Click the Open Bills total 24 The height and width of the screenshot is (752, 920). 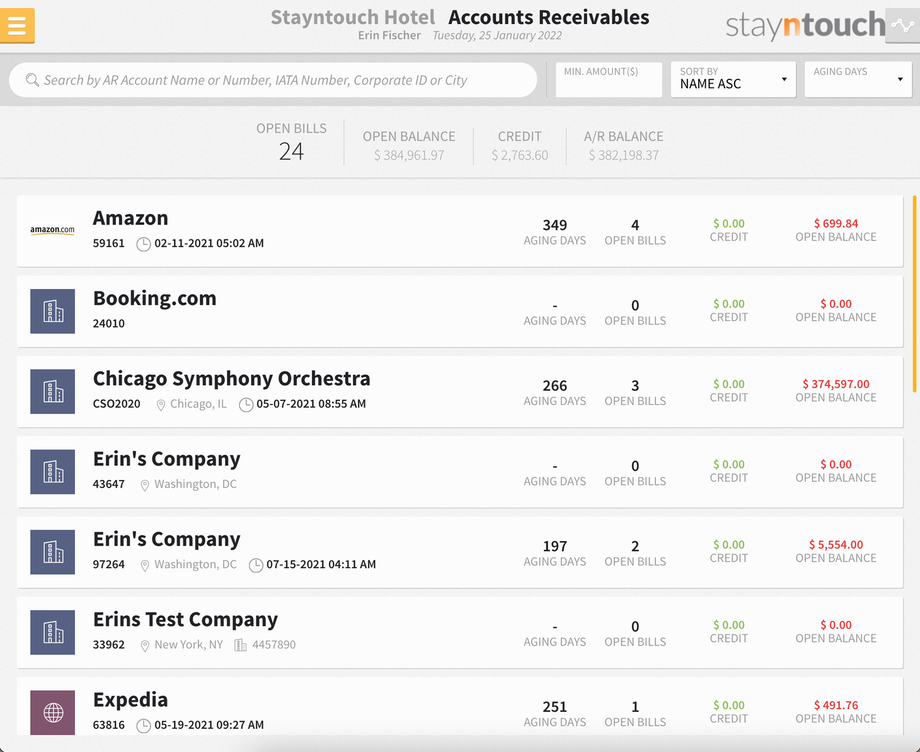click(x=291, y=152)
